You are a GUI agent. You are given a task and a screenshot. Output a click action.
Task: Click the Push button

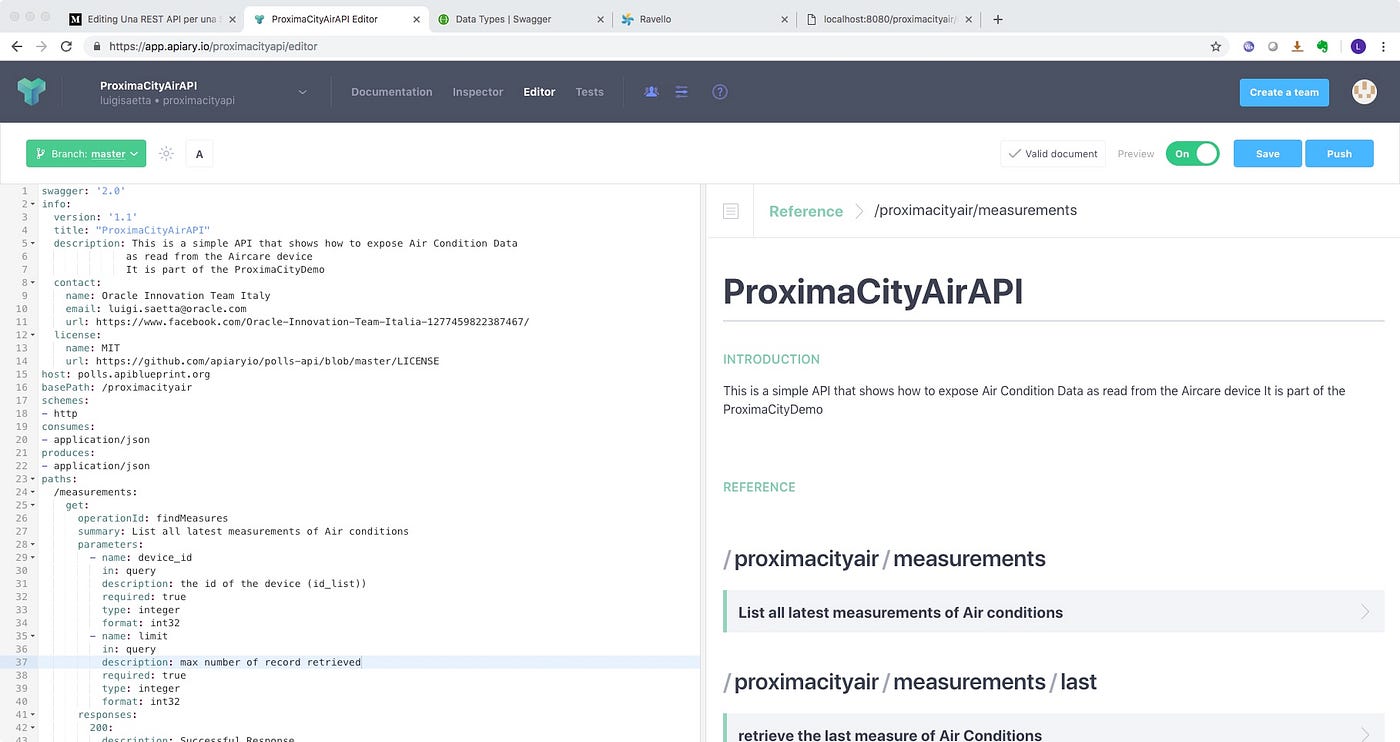(x=1339, y=154)
